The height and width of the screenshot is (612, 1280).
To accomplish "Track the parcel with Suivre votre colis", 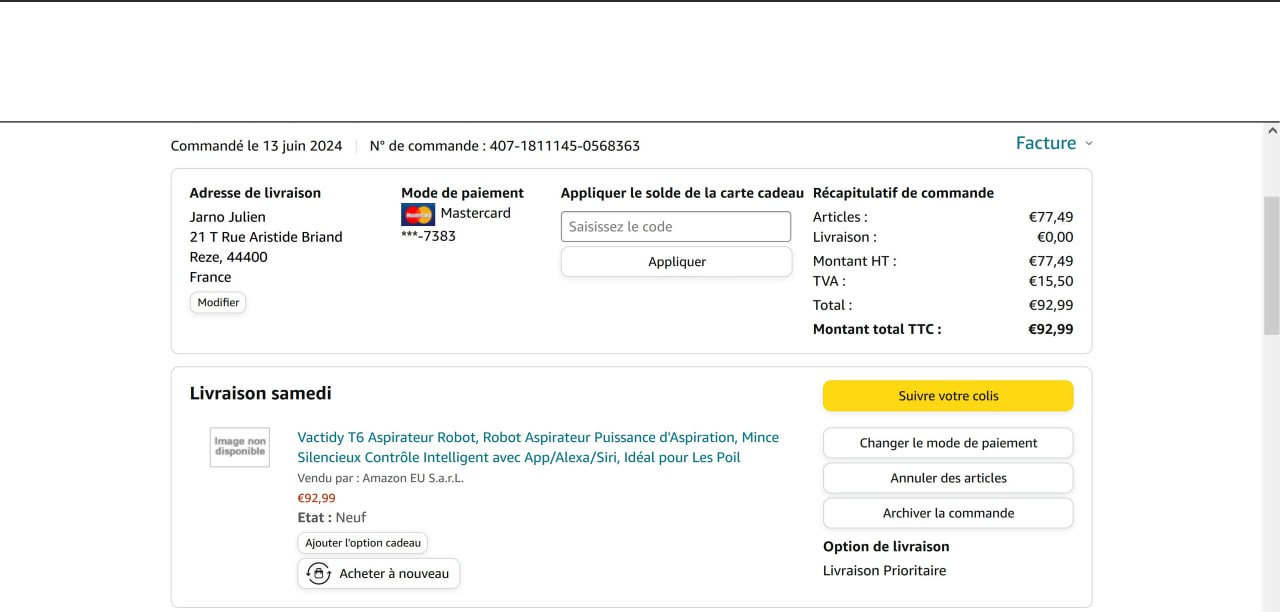I will (947, 396).
